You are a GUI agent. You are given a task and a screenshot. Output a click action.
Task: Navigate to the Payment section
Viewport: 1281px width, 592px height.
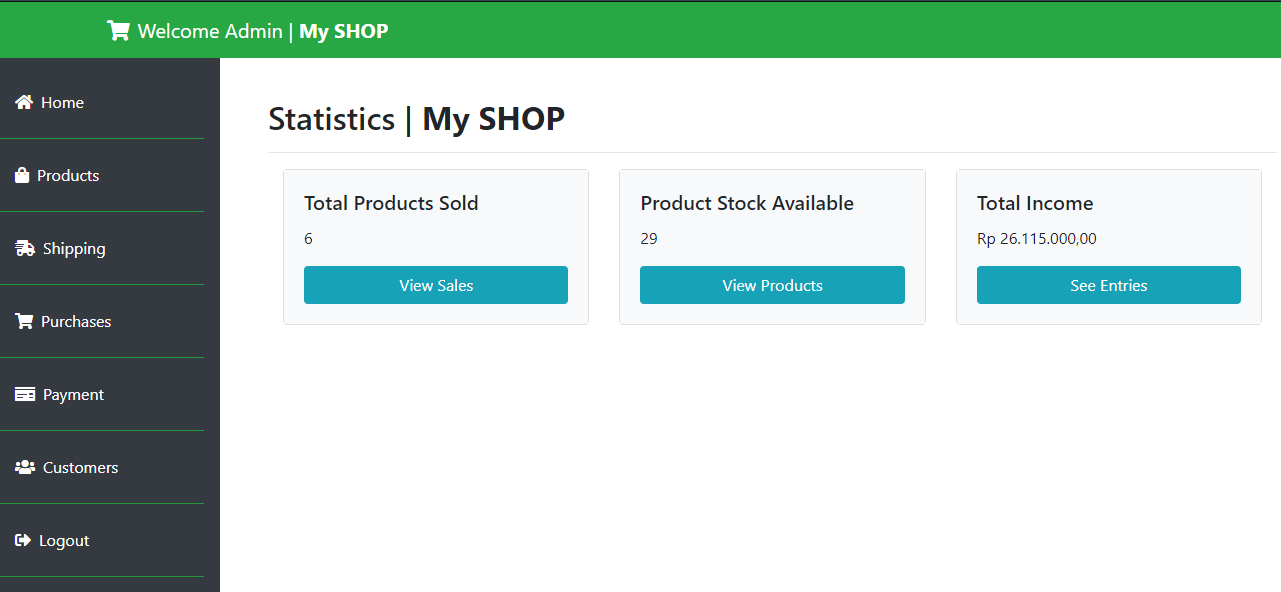click(73, 394)
